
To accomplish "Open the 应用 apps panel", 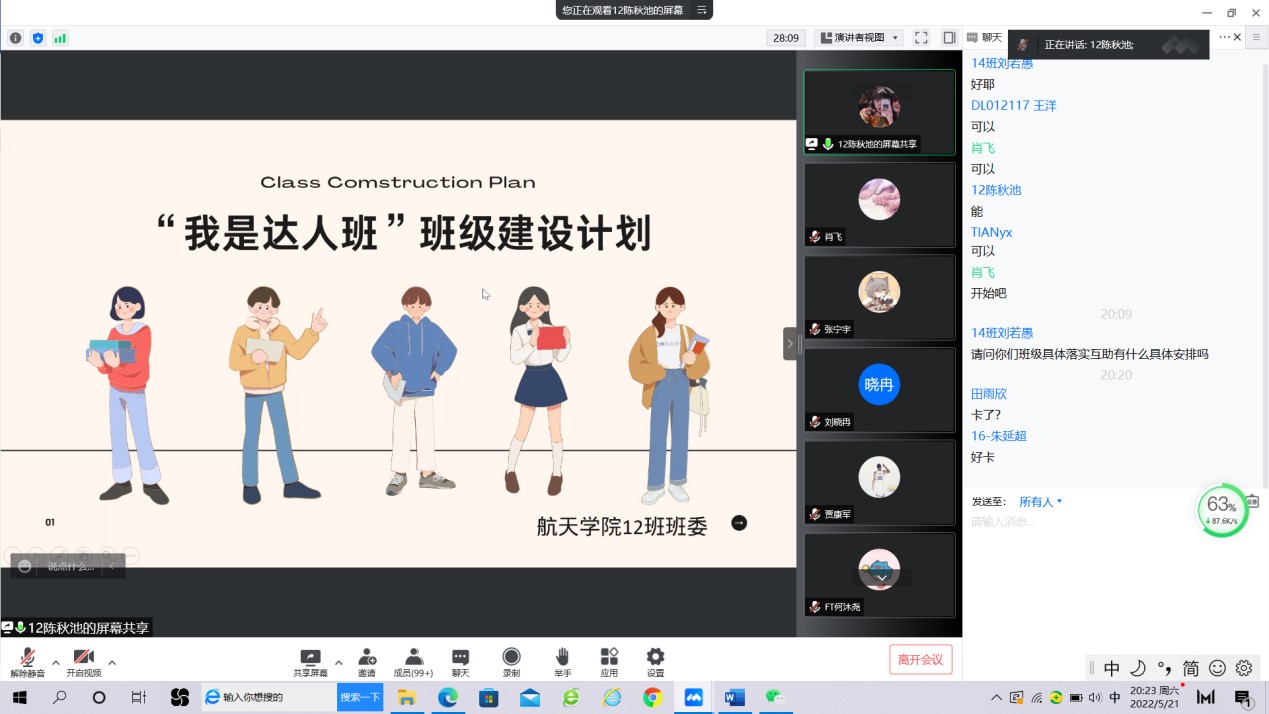I will pos(609,660).
